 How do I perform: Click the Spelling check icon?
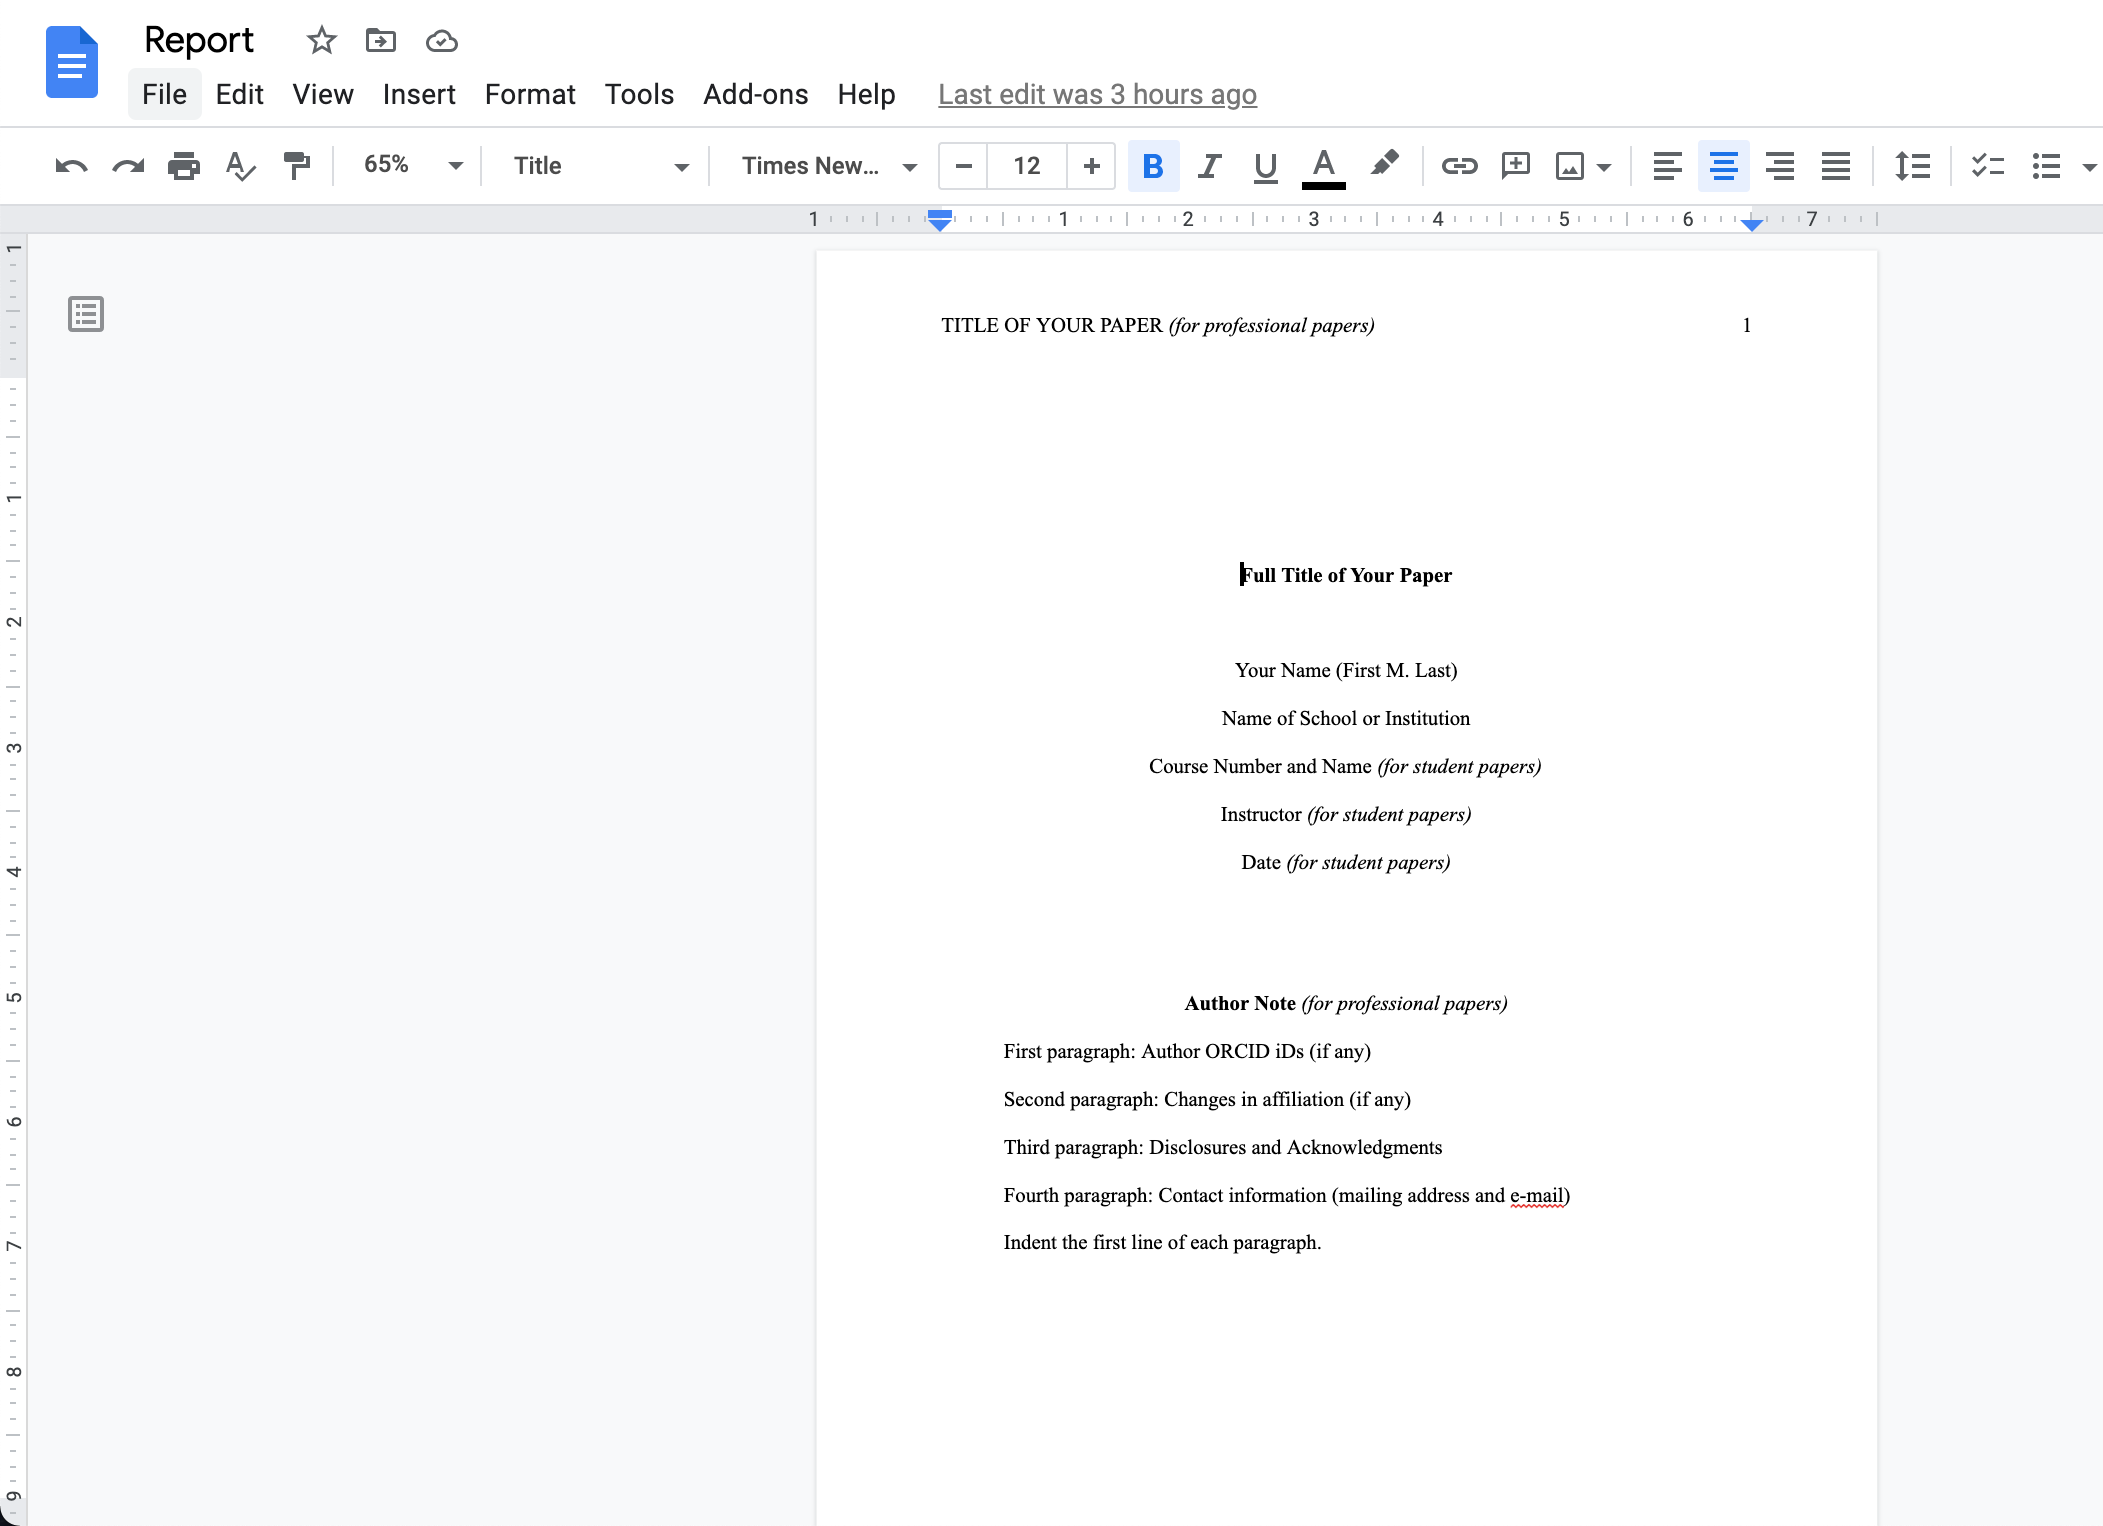click(240, 166)
